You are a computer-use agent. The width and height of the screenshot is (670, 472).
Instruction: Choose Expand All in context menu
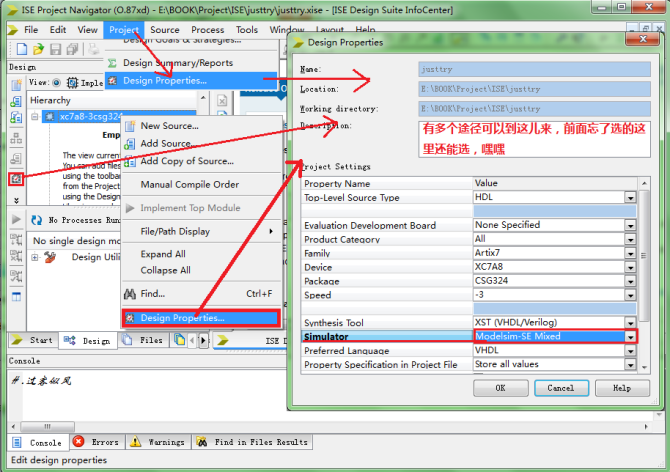[202, 254]
